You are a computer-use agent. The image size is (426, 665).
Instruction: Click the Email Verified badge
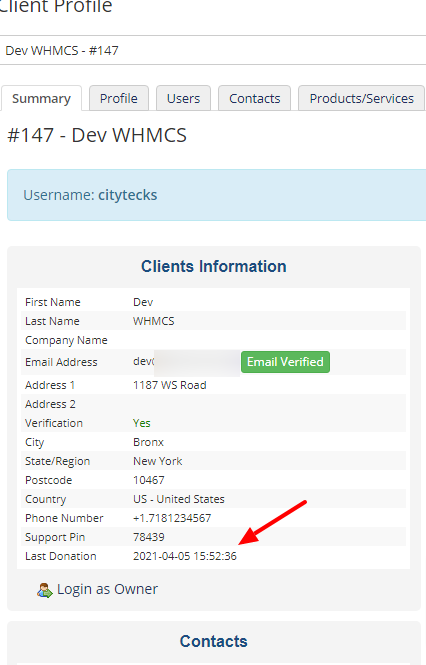pos(285,362)
